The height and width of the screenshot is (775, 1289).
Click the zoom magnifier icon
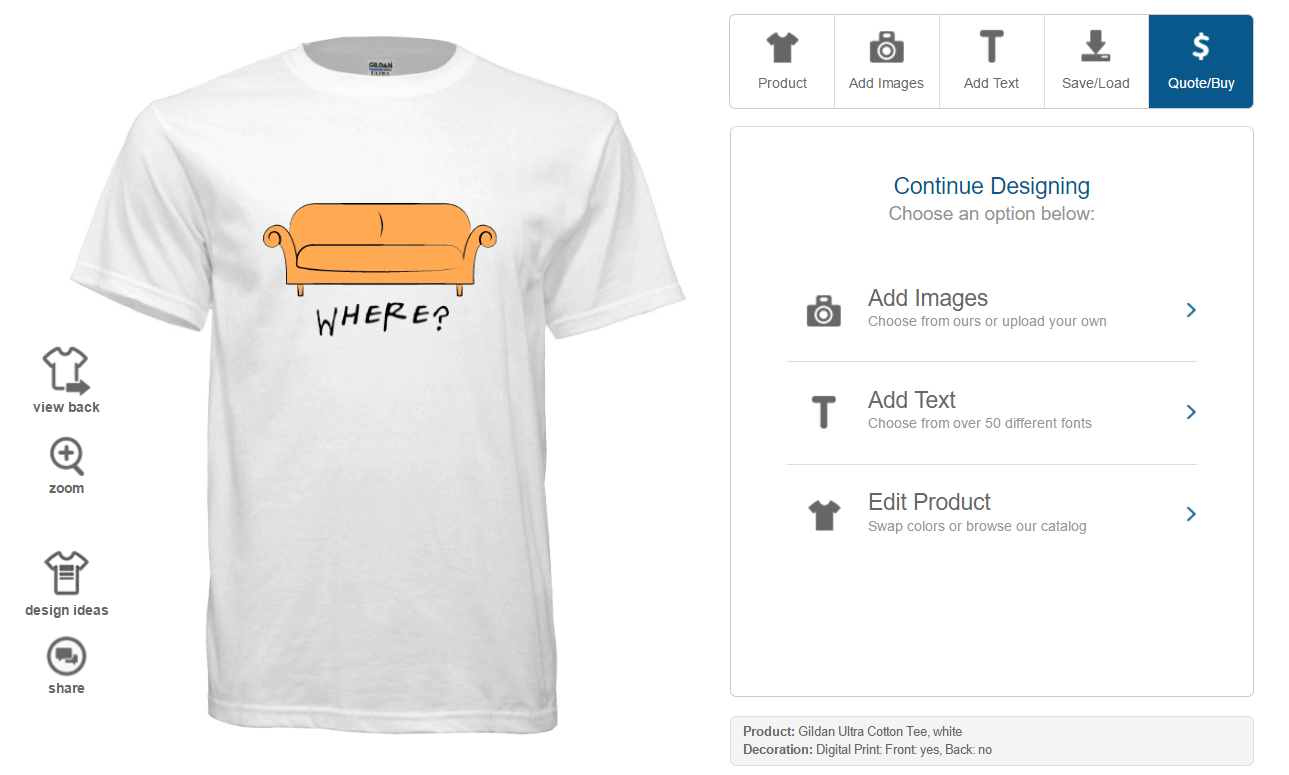[67, 457]
